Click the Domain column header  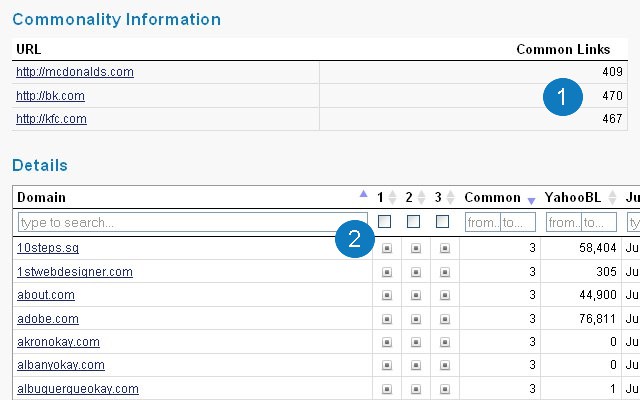41,198
